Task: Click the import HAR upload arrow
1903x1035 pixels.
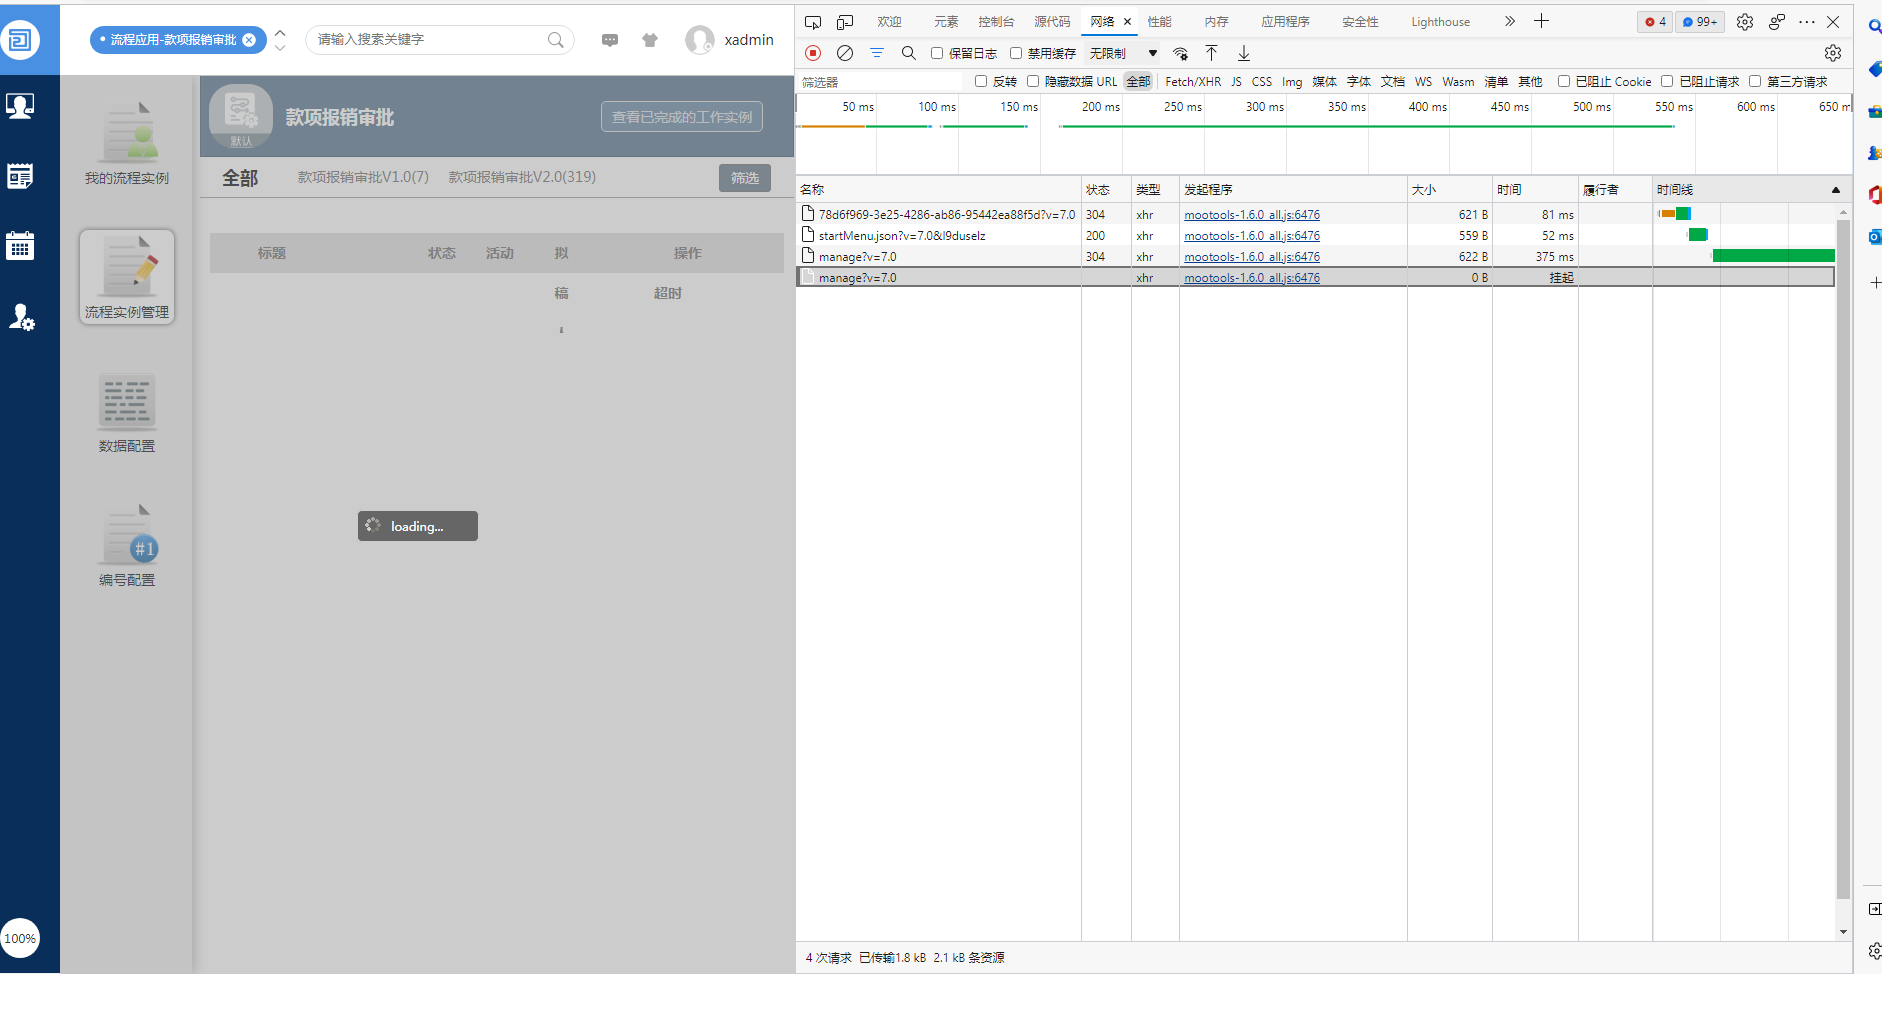Action: tap(1211, 53)
